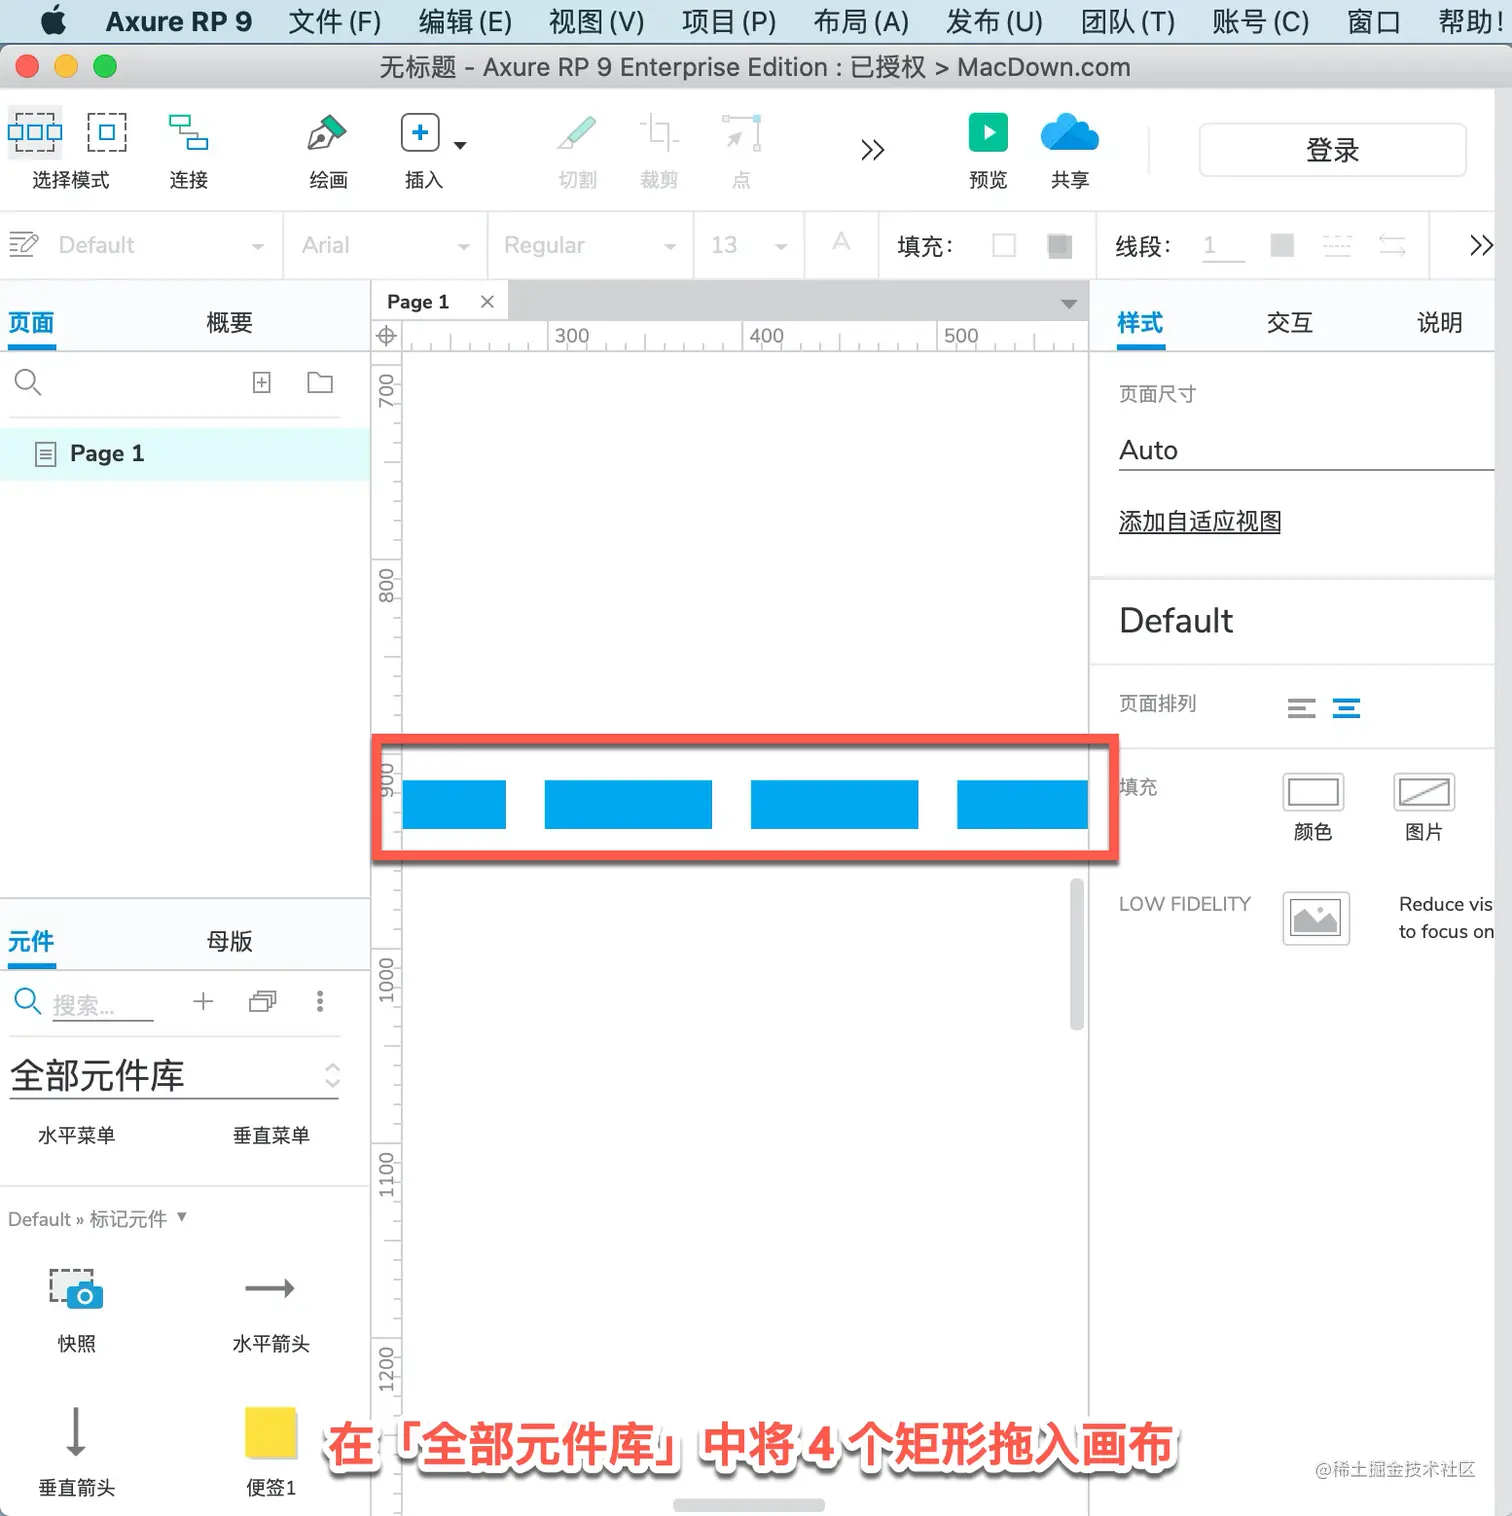The image size is (1512, 1516).
Task: Click the add library plus icon
Action: 203,1001
